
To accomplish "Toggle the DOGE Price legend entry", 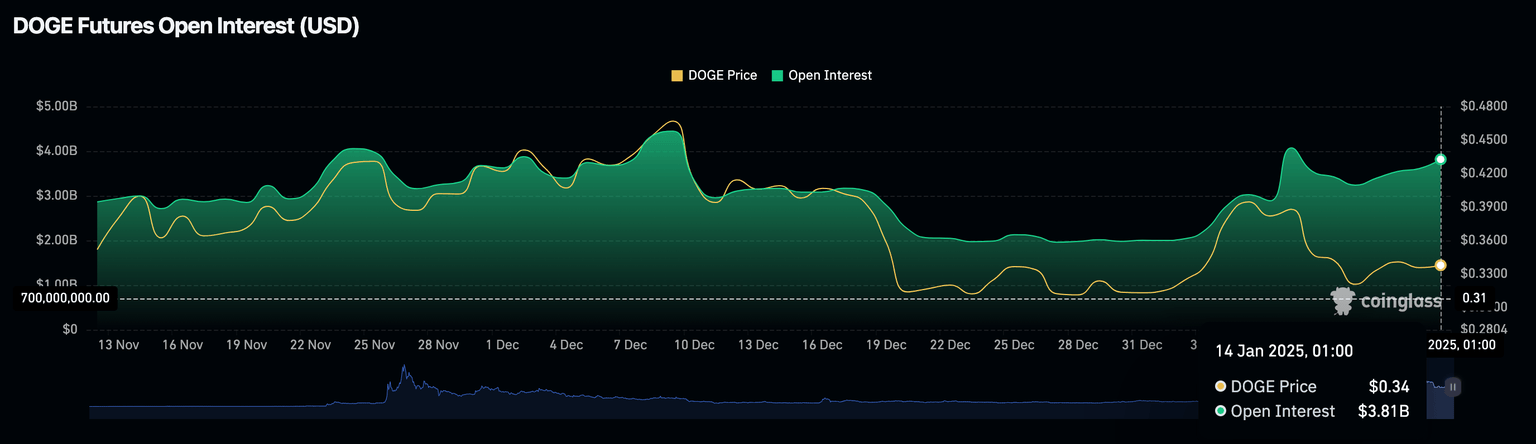I will pyautogui.click(x=713, y=75).
